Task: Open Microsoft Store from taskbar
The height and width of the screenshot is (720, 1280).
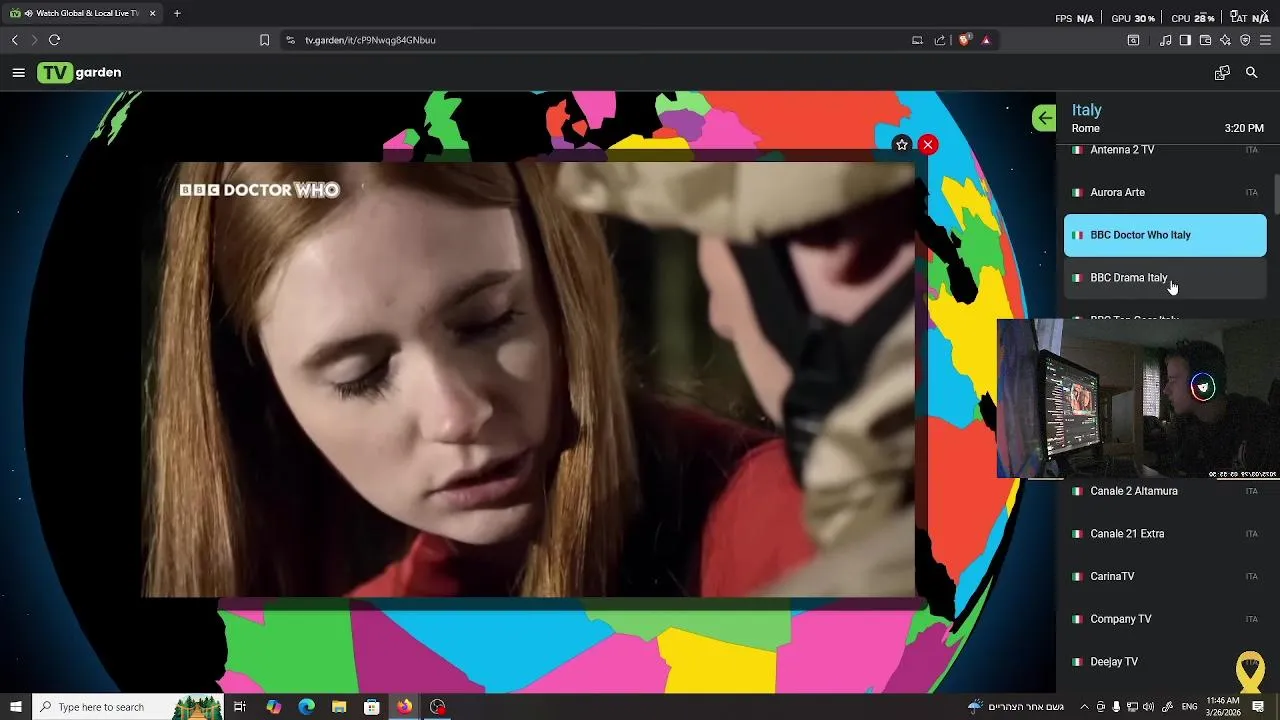Action: [x=372, y=707]
